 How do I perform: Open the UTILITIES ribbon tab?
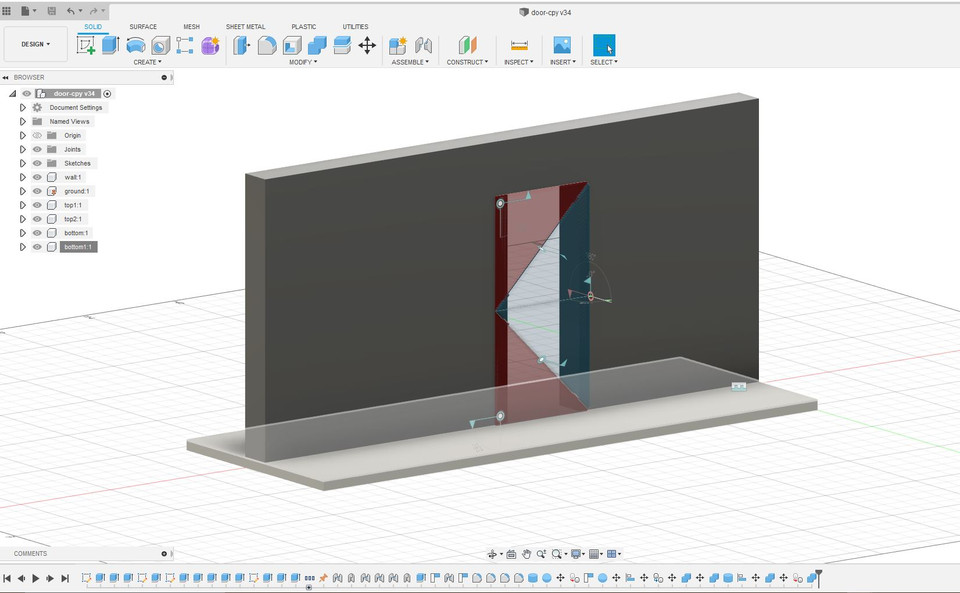(x=356, y=27)
